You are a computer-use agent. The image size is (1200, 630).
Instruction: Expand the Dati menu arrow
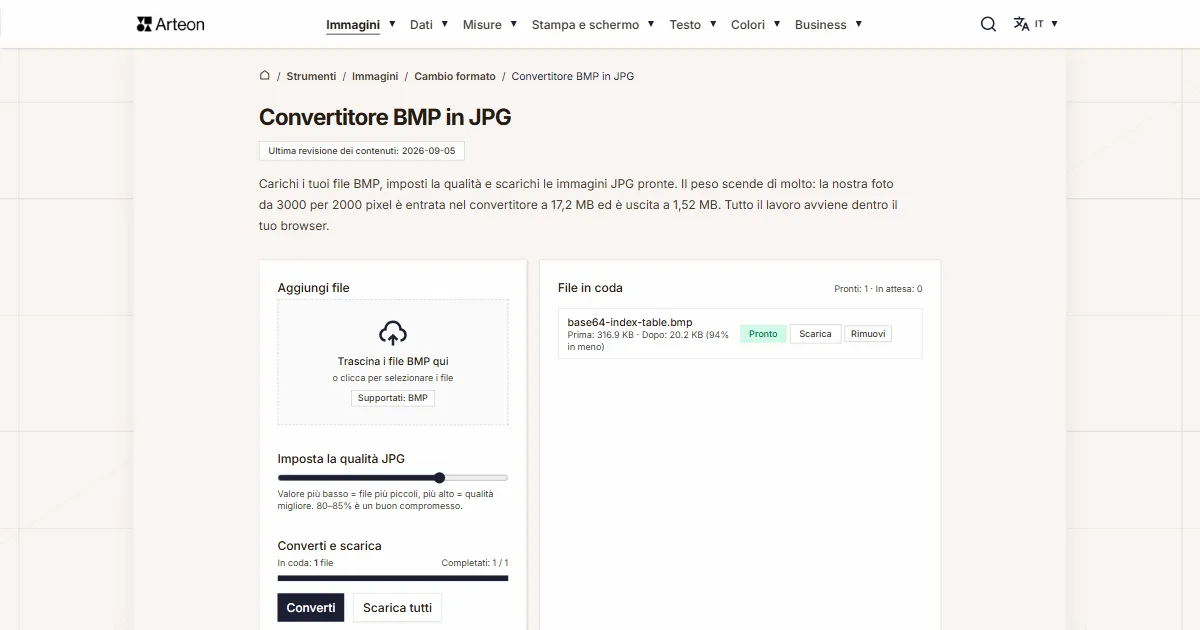tap(444, 23)
